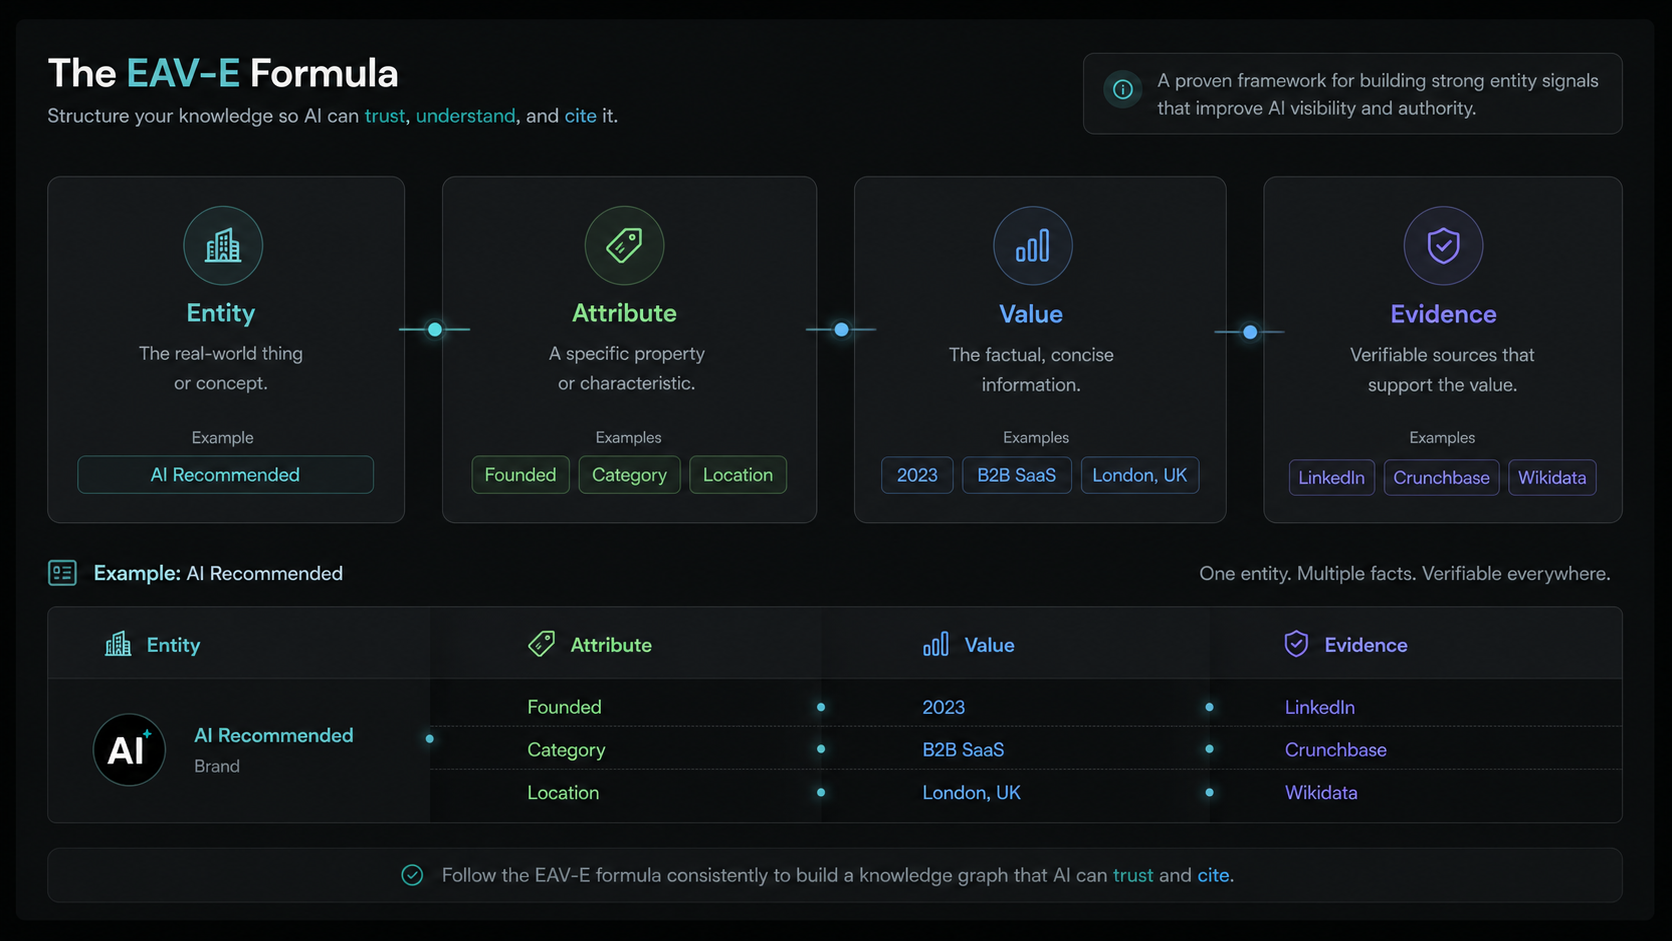Click '2023' in the table's Value column
Screen dimensions: 1672x941
[943, 707]
